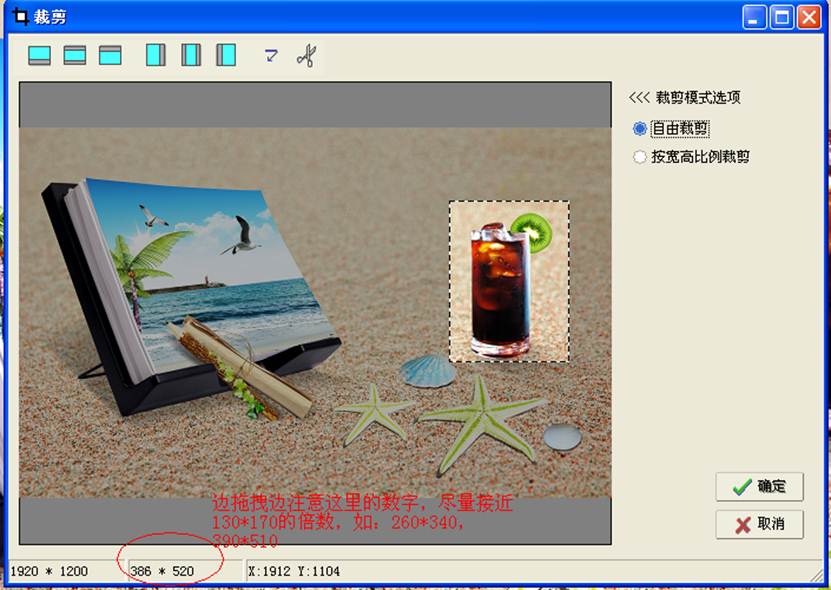Confirm the crop with the 确定 button
831x590 pixels.
tap(759, 487)
